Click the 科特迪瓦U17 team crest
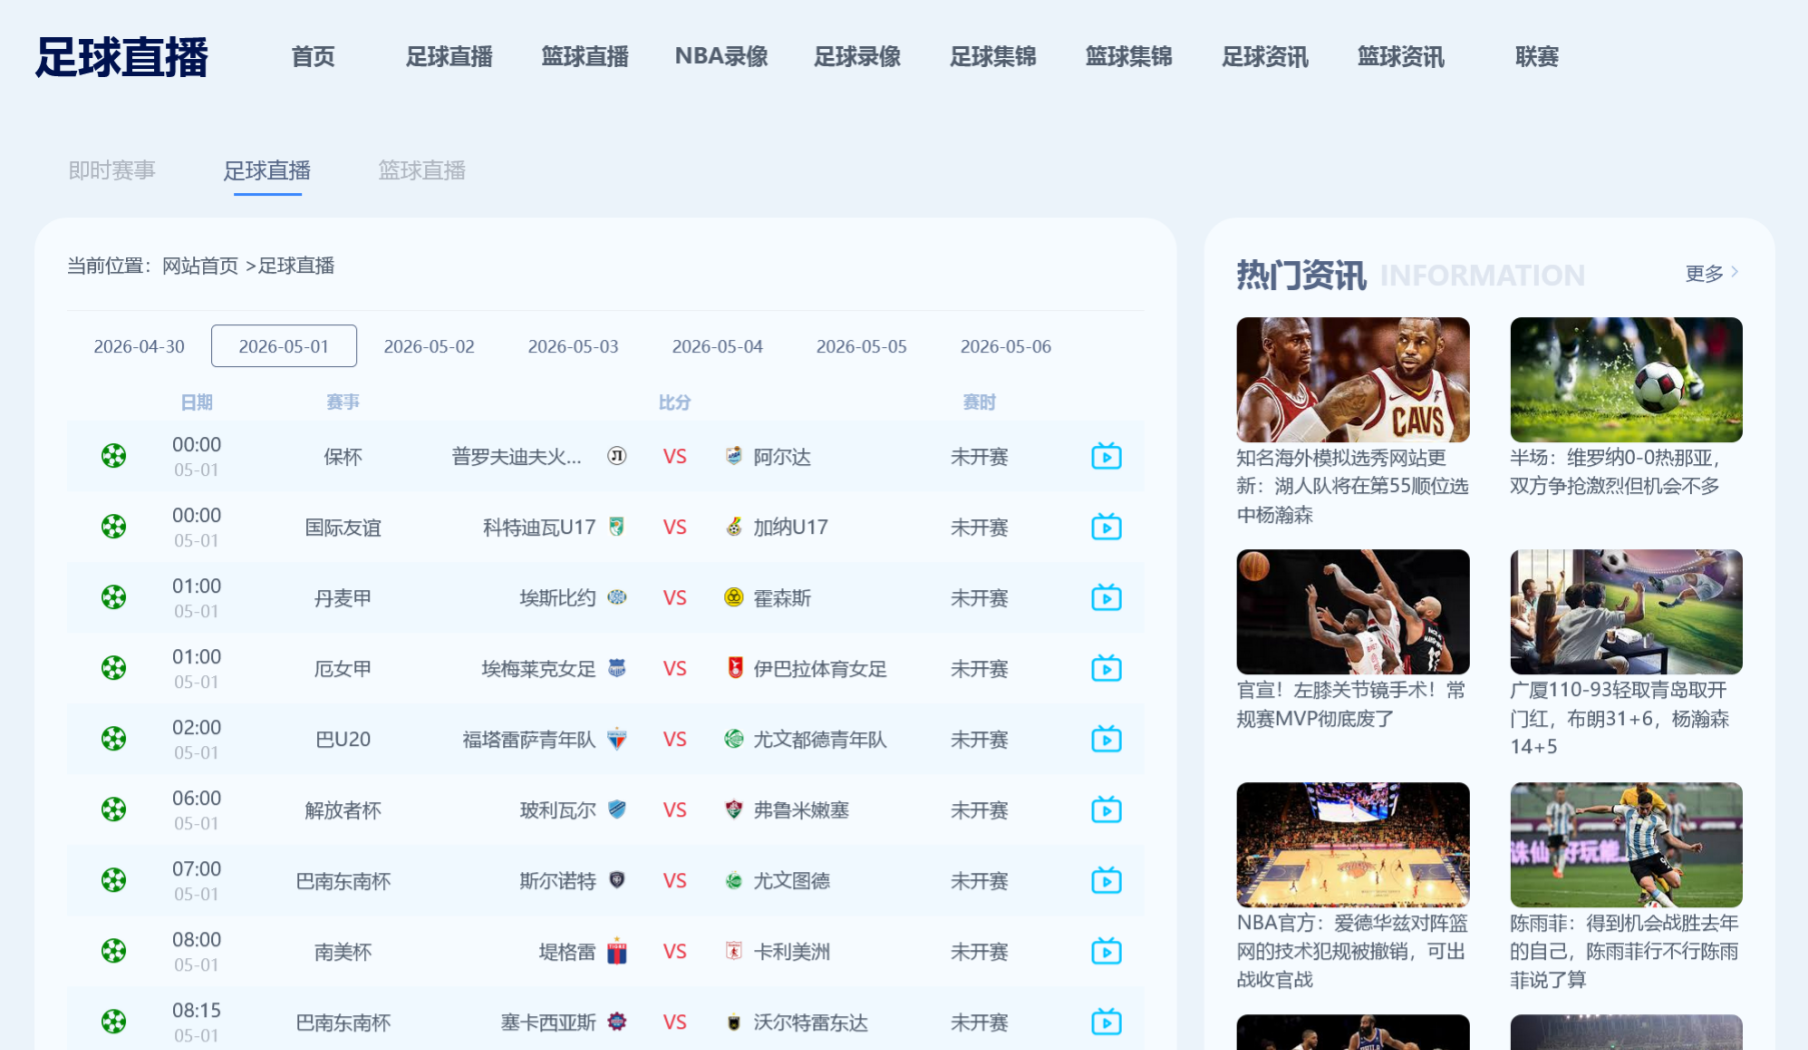 click(x=617, y=526)
